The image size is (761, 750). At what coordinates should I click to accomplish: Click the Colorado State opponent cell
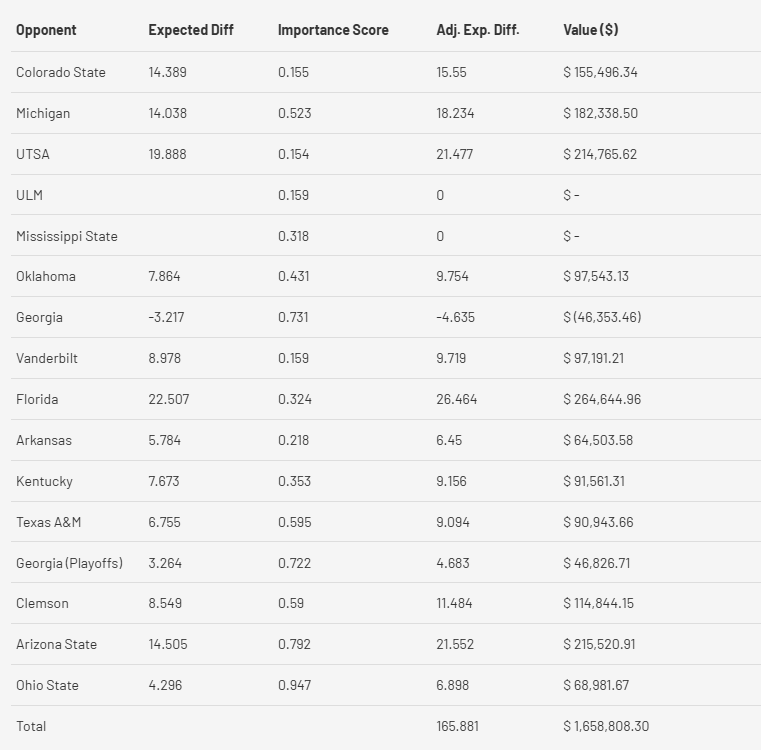[61, 72]
